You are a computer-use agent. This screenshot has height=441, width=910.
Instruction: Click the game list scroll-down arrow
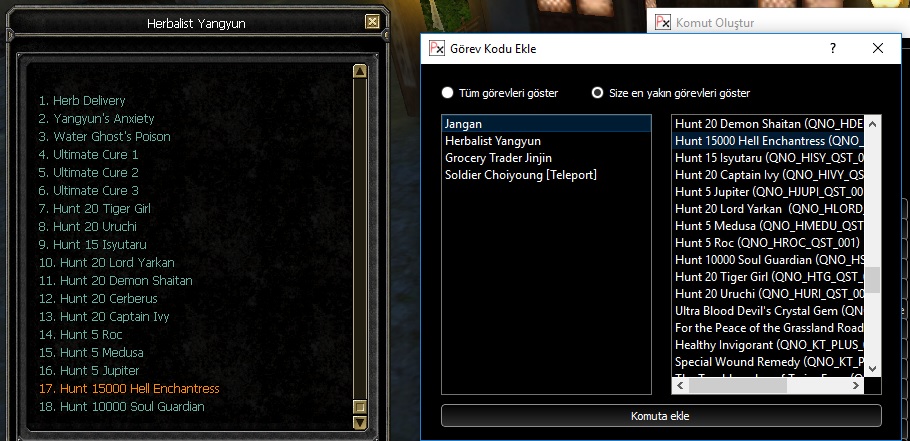click(x=360, y=422)
